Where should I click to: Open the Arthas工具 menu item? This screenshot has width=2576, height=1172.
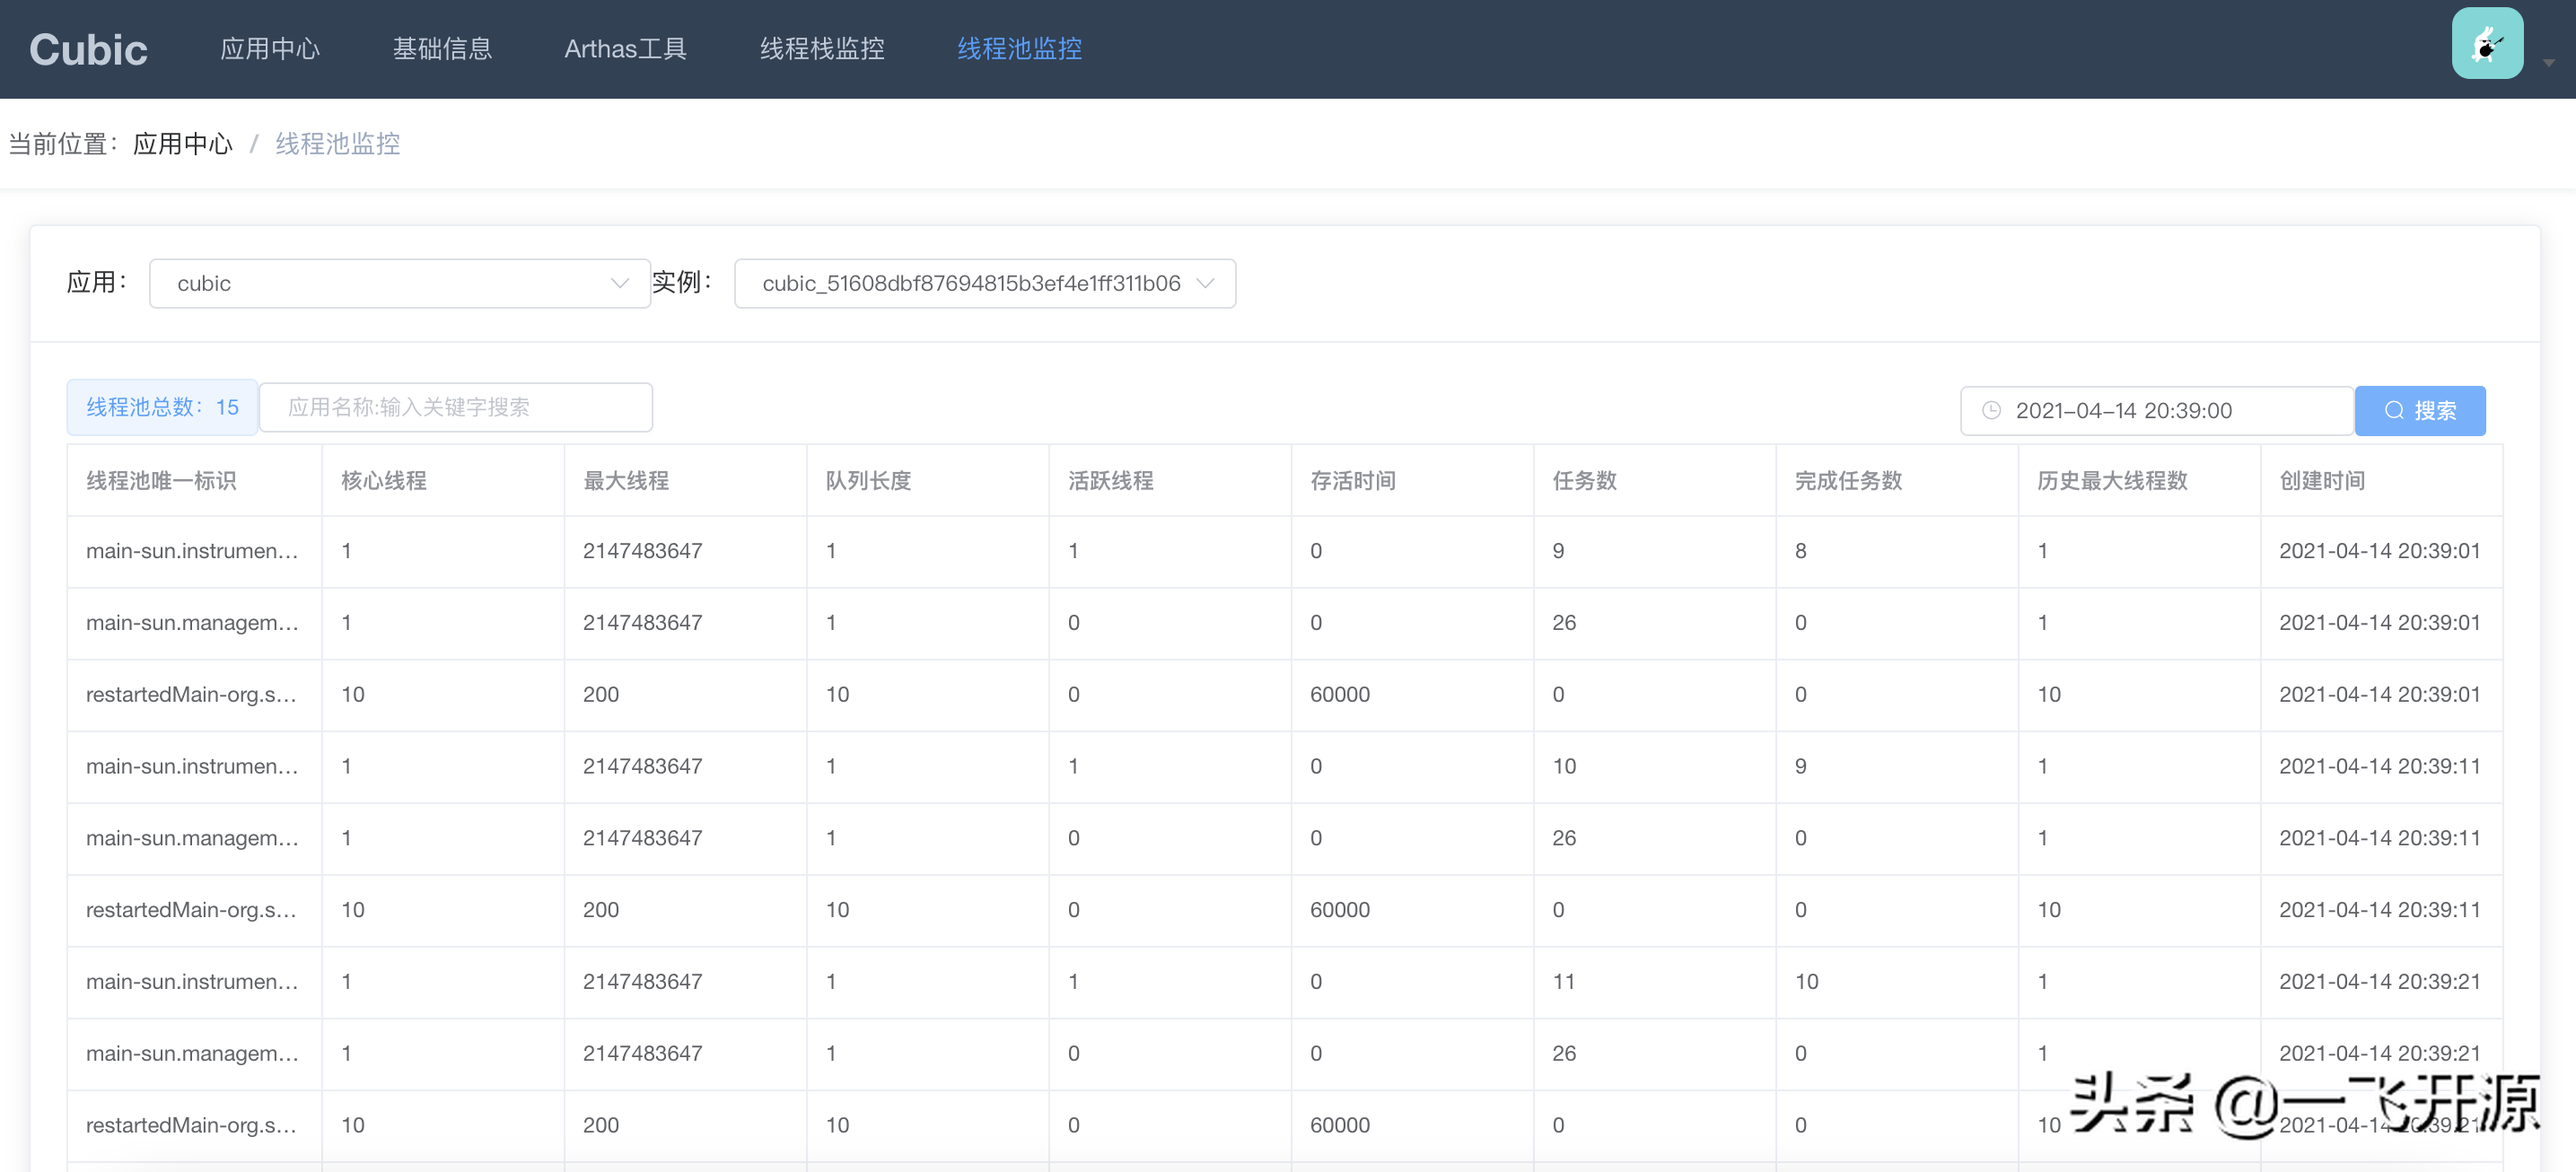625,49
